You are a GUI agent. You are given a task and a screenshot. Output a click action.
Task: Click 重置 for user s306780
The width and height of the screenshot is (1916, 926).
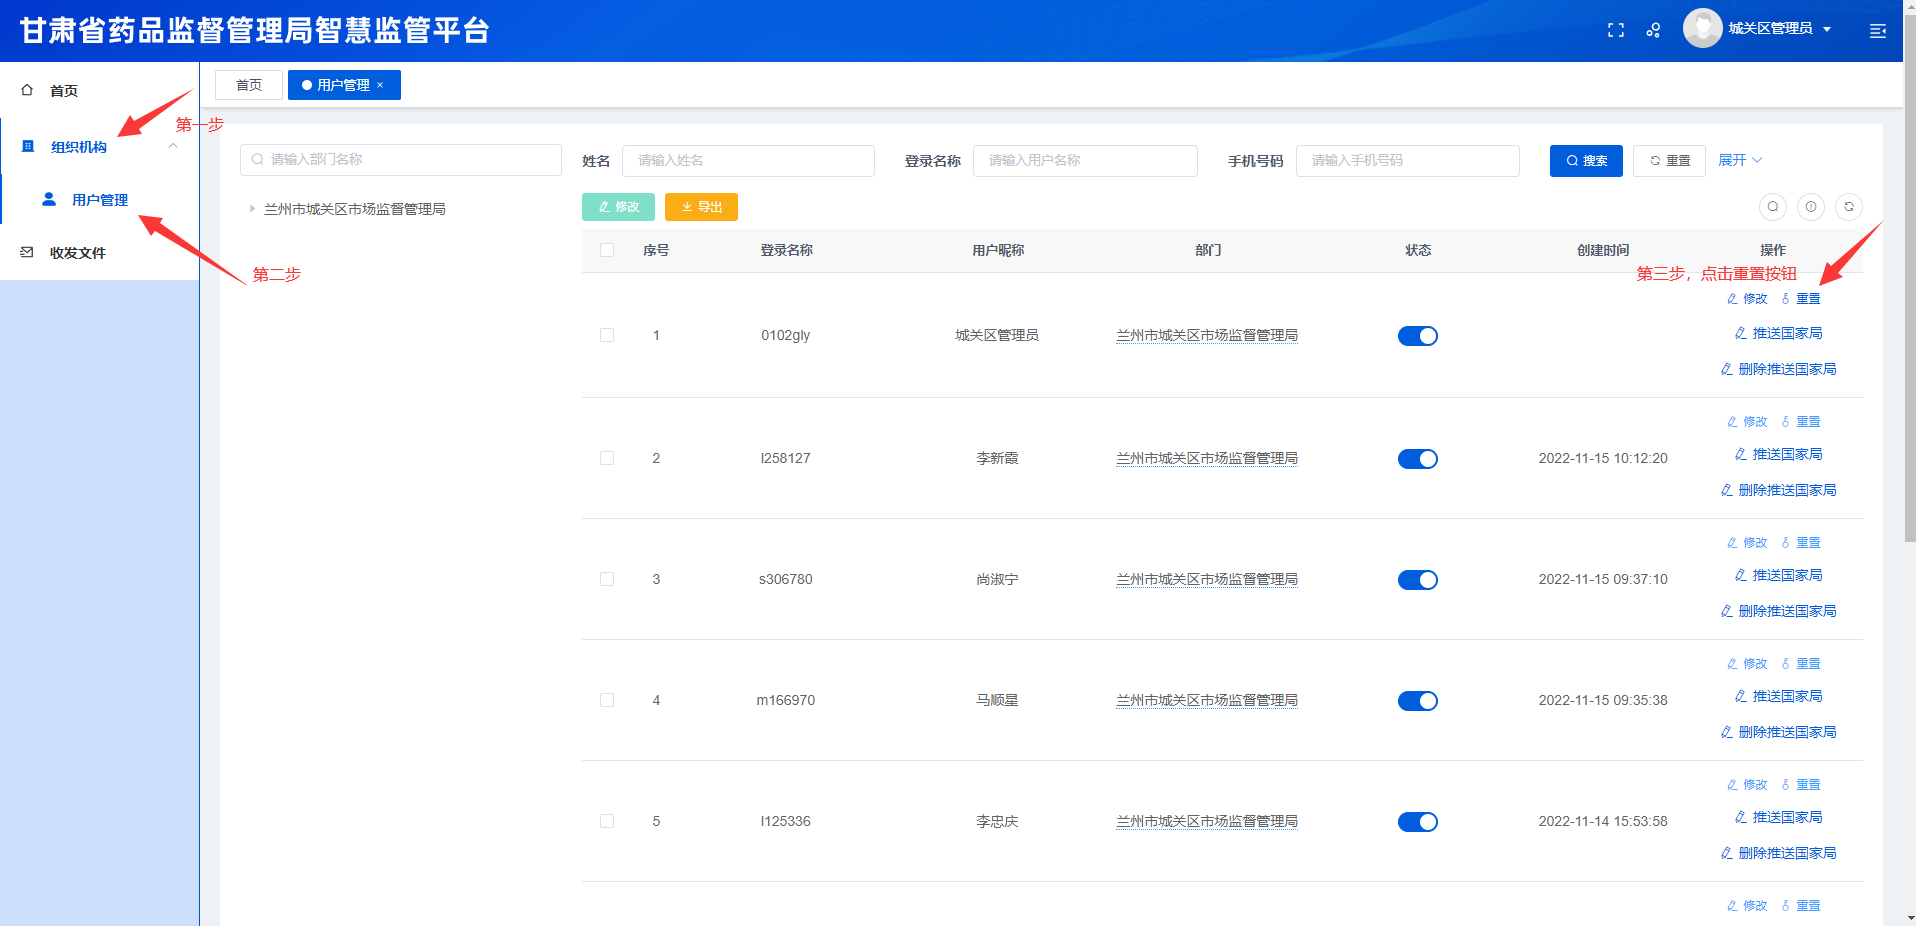coord(1800,543)
